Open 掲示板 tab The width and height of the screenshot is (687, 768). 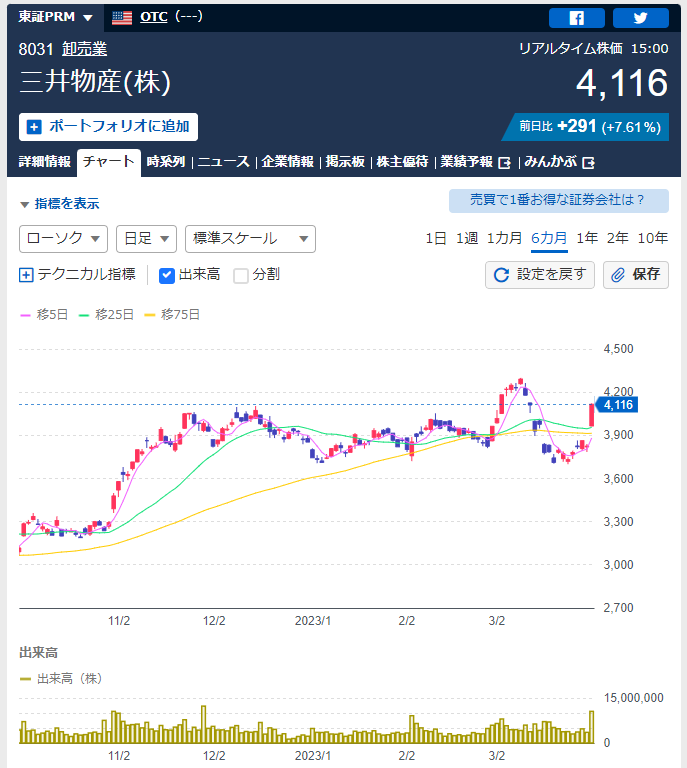345,162
